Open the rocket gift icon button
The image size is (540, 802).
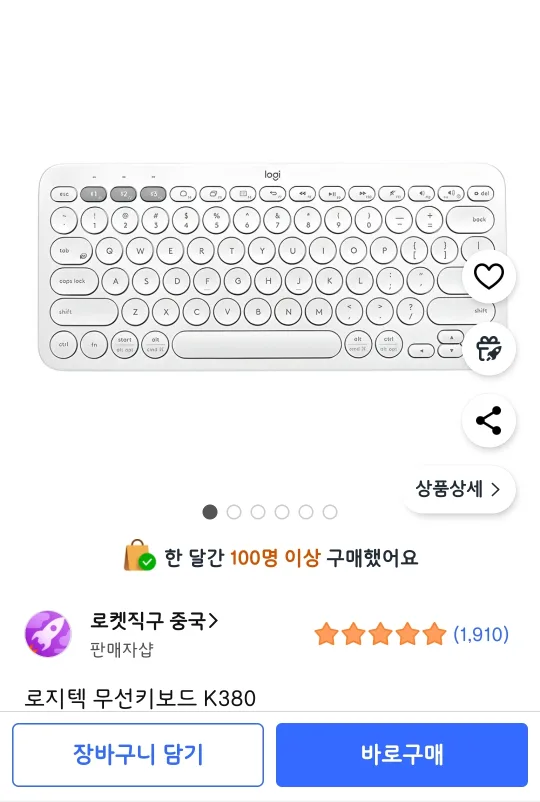coord(489,349)
